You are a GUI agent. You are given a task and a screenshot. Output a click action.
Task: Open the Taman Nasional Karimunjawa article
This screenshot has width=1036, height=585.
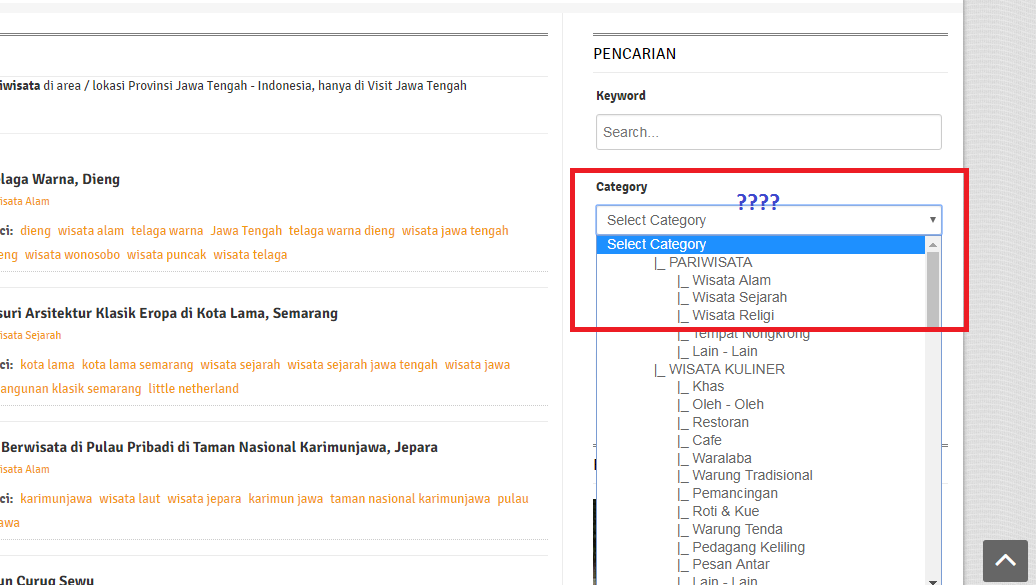[x=220, y=447]
